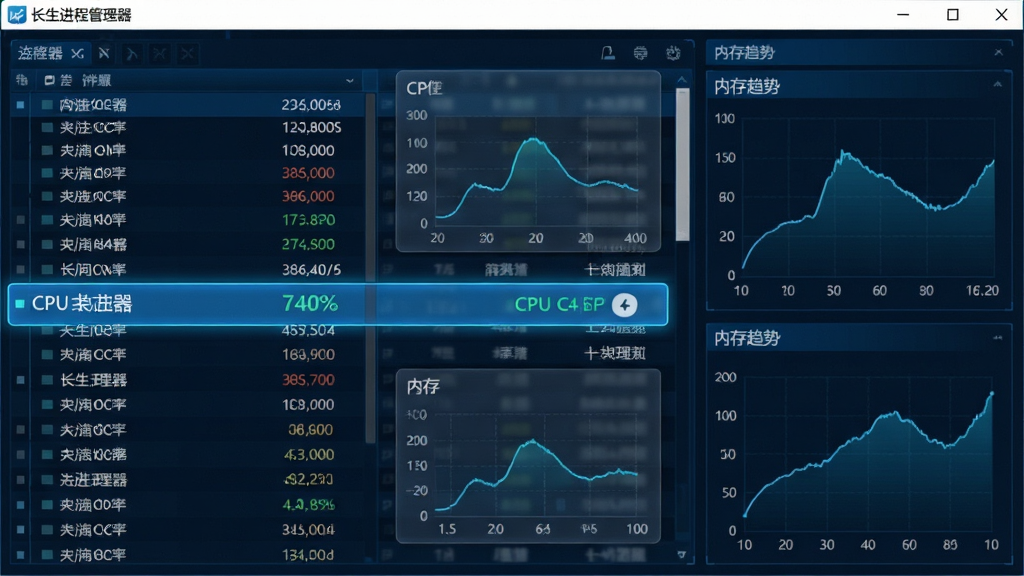Click the scroll-up arrow of the middle pane

coord(682,80)
